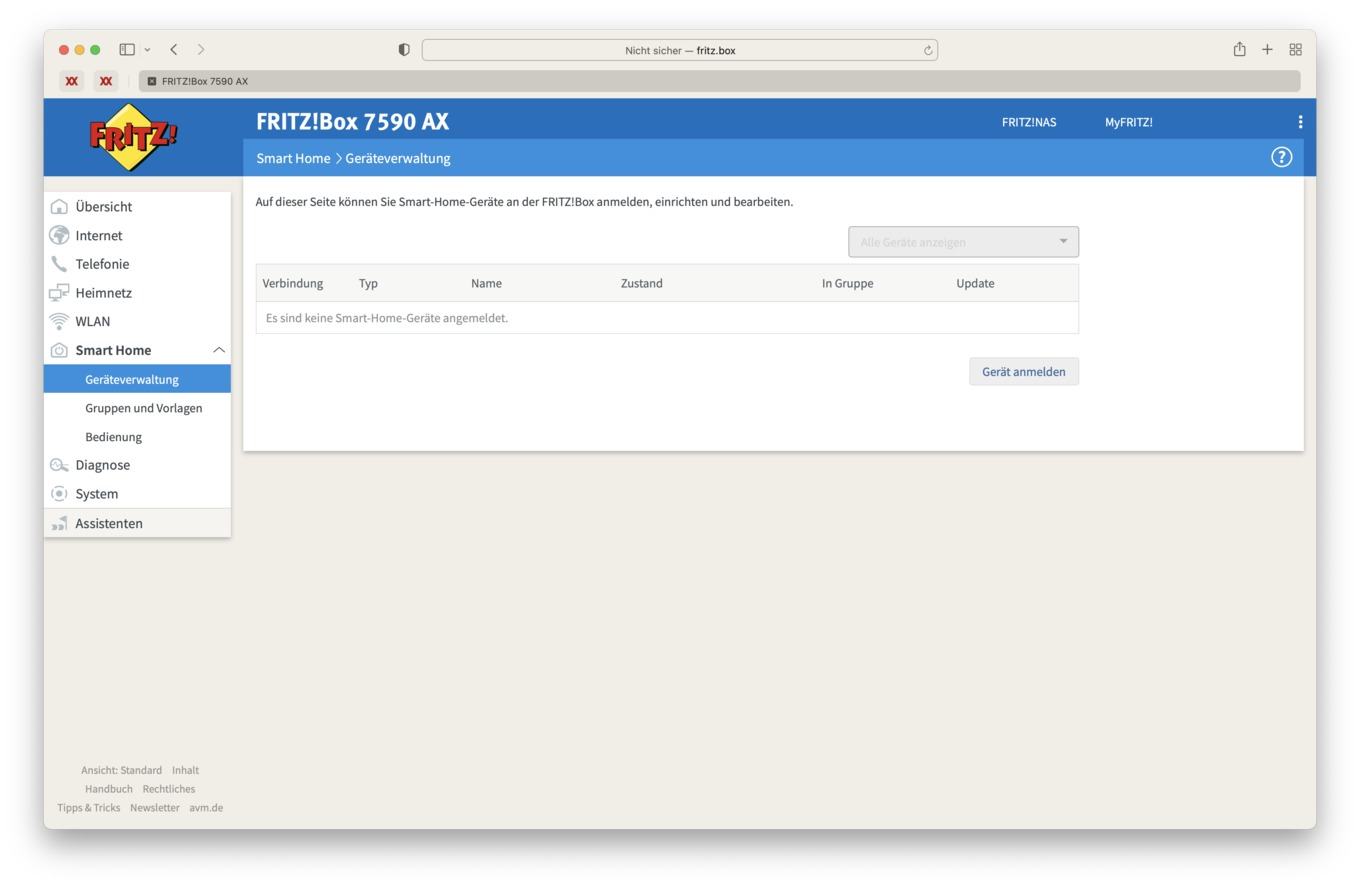Click the Telefonie handset icon
The height and width of the screenshot is (887, 1360).
pyautogui.click(x=59, y=264)
